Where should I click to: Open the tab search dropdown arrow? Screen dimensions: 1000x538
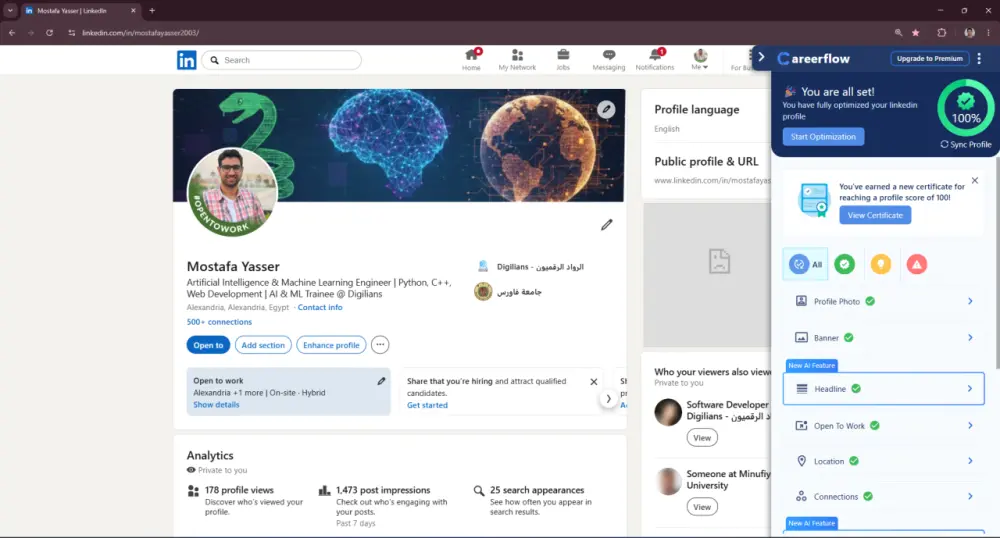10,11
